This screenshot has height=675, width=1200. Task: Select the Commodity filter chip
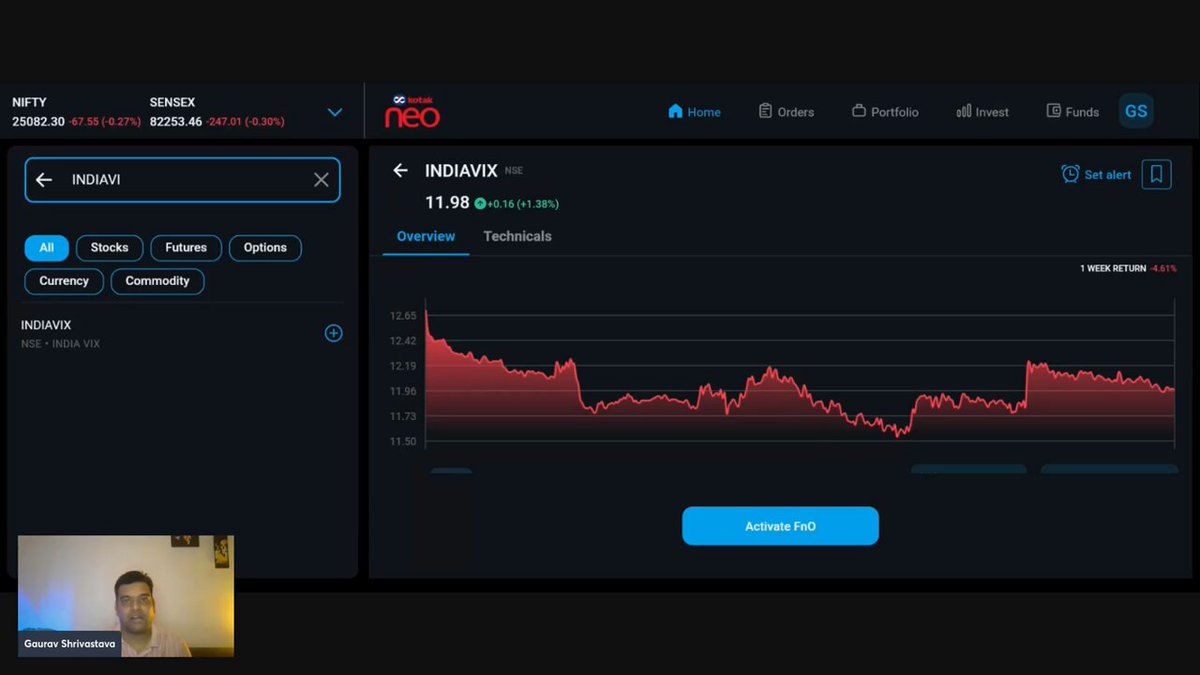point(157,281)
